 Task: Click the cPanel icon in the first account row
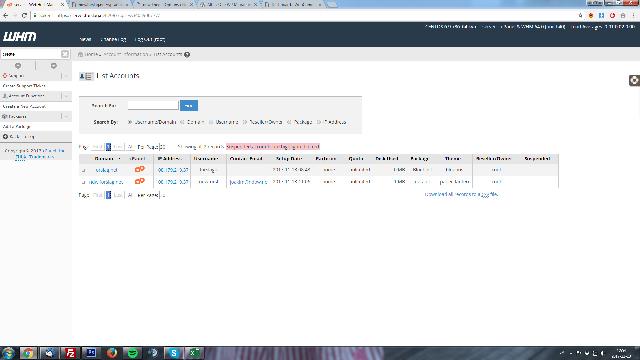coord(140,169)
